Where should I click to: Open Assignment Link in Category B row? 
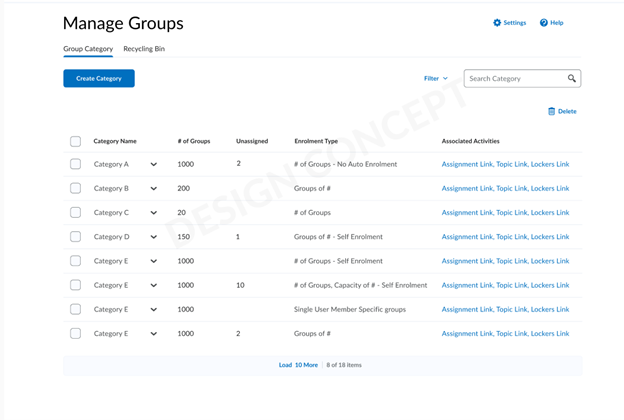467,188
